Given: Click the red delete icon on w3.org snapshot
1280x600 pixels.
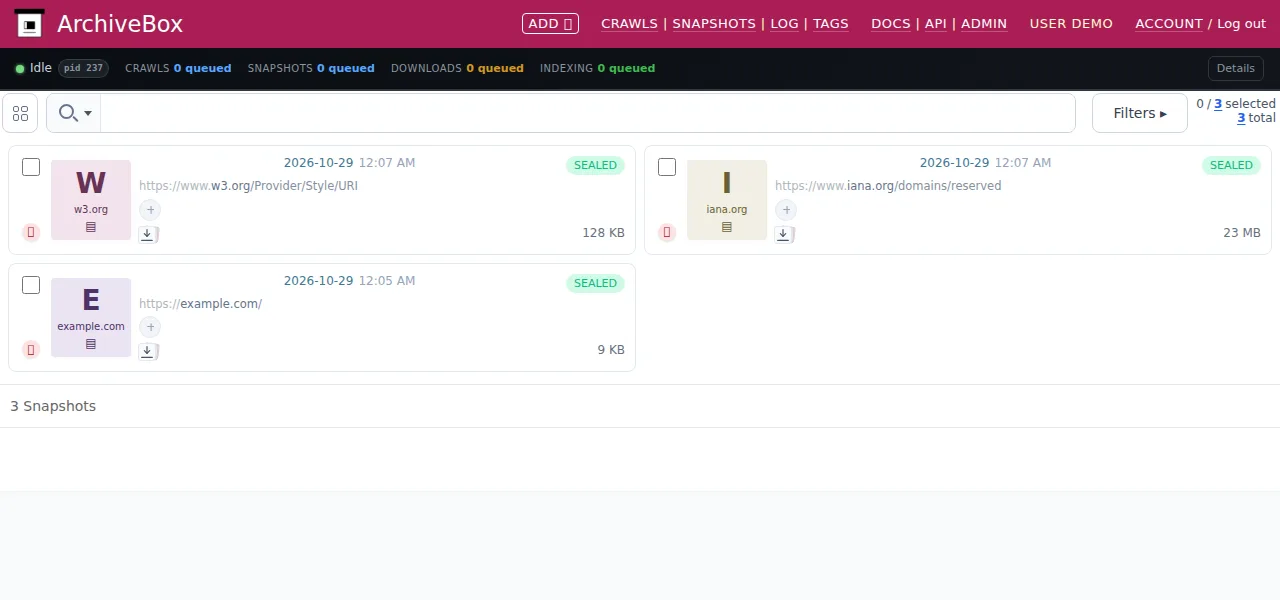Looking at the screenshot, I should coord(31,233).
